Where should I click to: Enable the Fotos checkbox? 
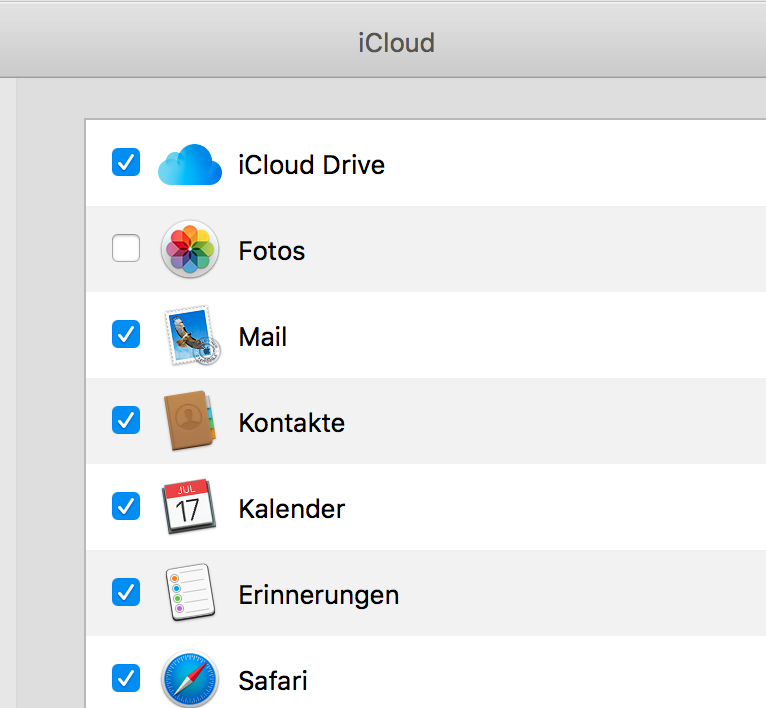[x=126, y=248]
